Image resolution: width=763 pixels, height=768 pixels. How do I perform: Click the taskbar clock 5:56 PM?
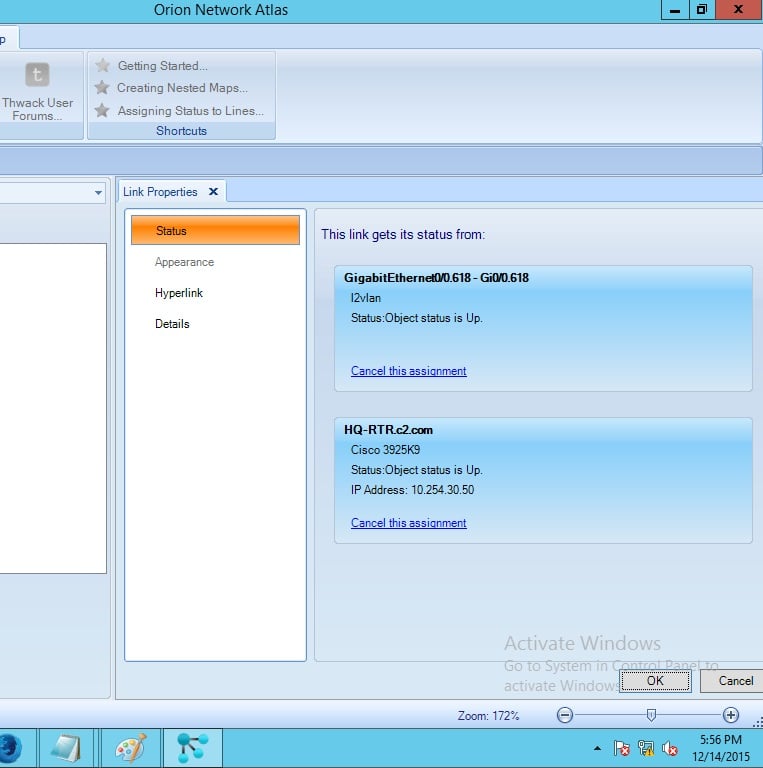pyautogui.click(x=720, y=740)
